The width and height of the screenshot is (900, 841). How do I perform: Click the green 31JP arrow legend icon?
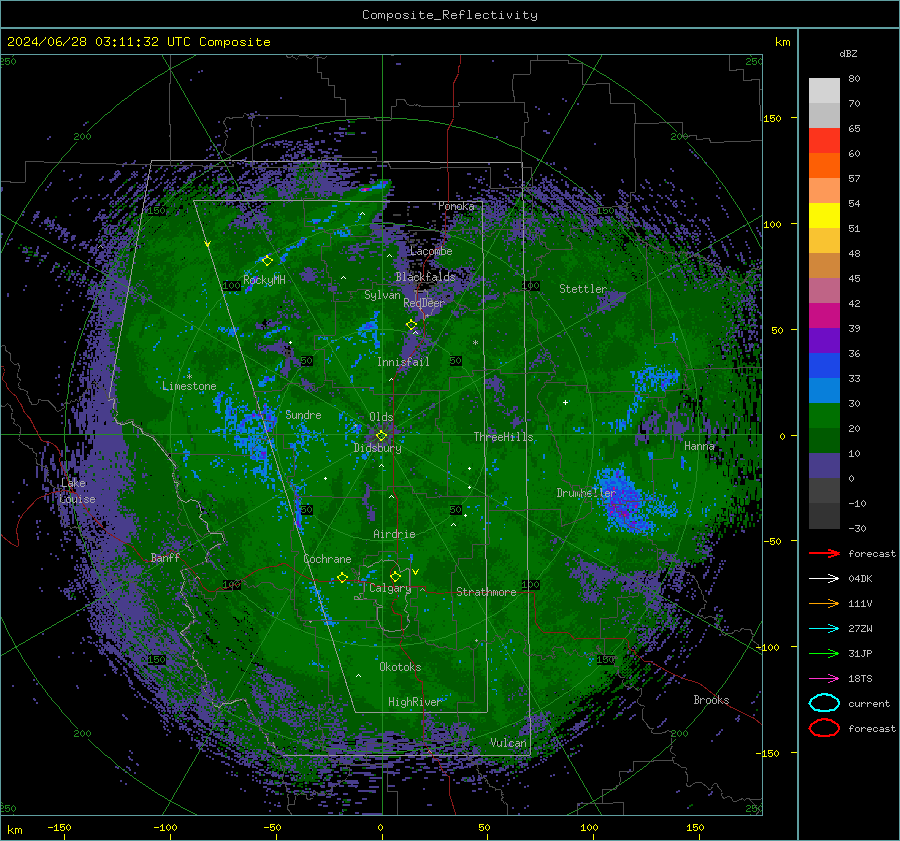click(x=824, y=653)
